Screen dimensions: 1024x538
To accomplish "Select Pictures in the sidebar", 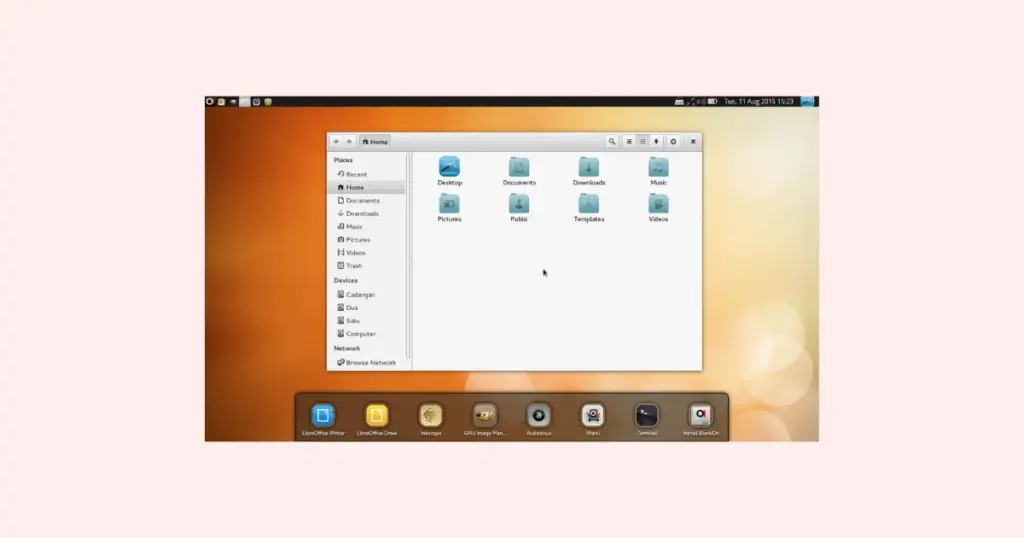I will point(366,240).
